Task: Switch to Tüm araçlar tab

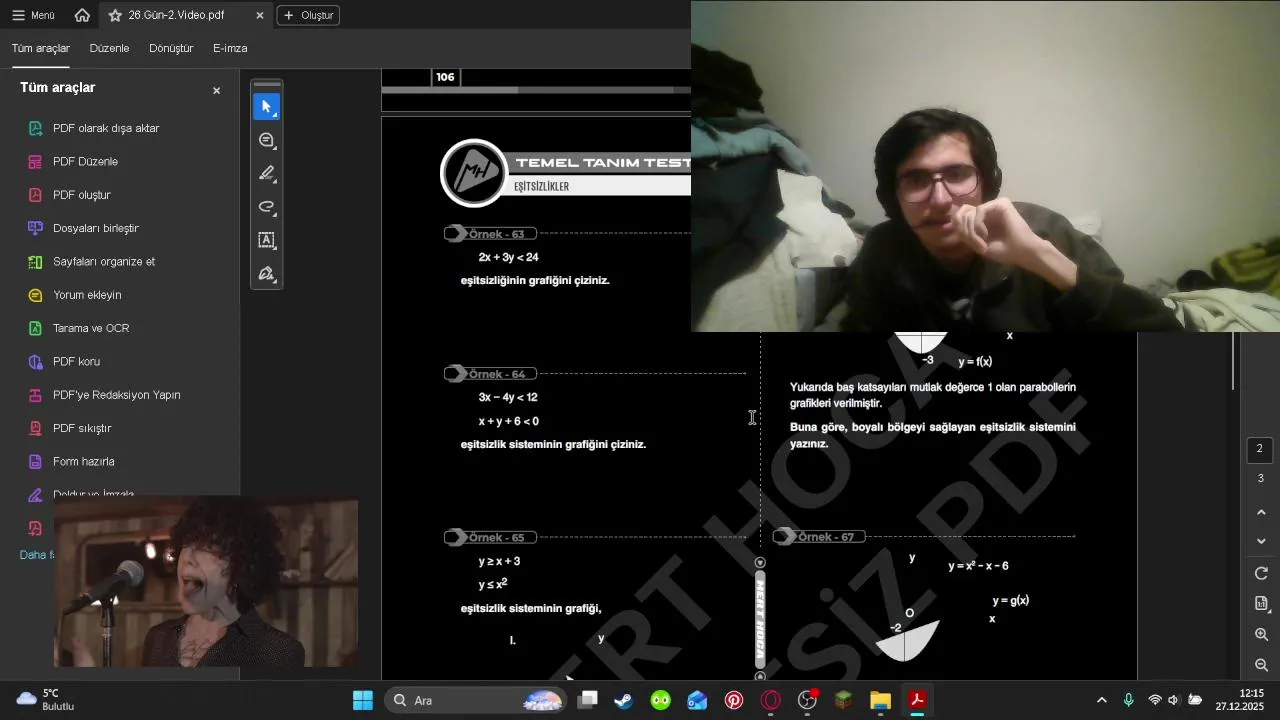Action: [41, 48]
